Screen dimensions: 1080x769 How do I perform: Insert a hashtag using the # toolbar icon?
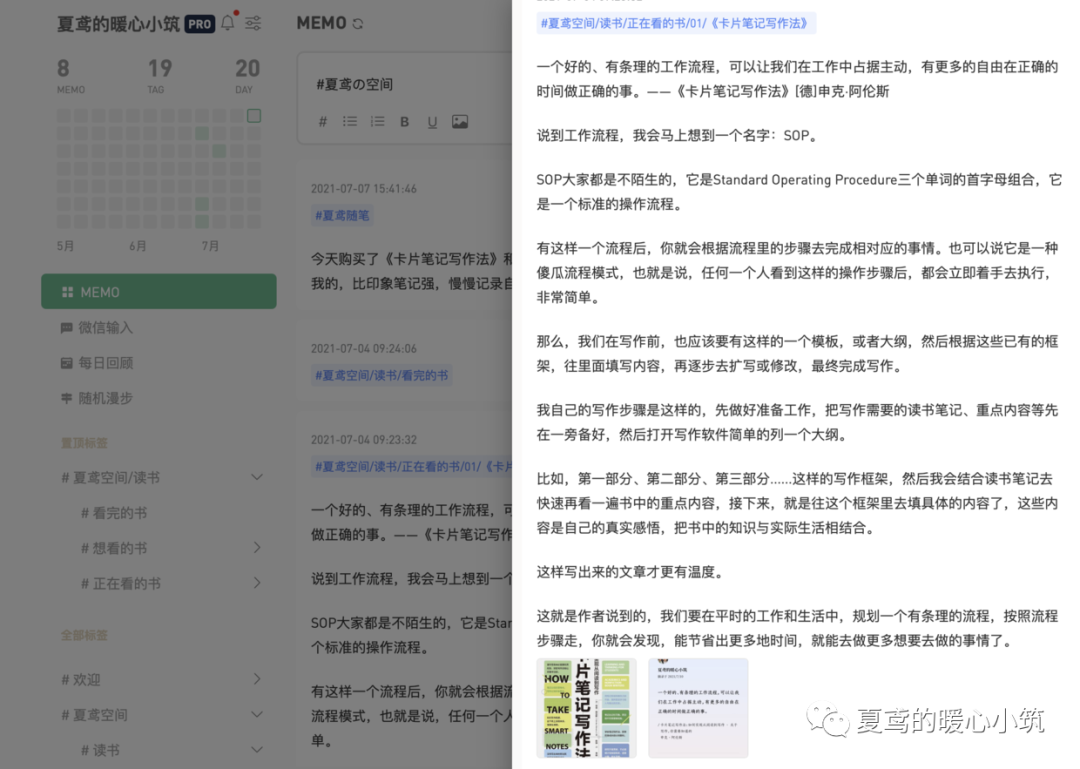pos(322,122)
